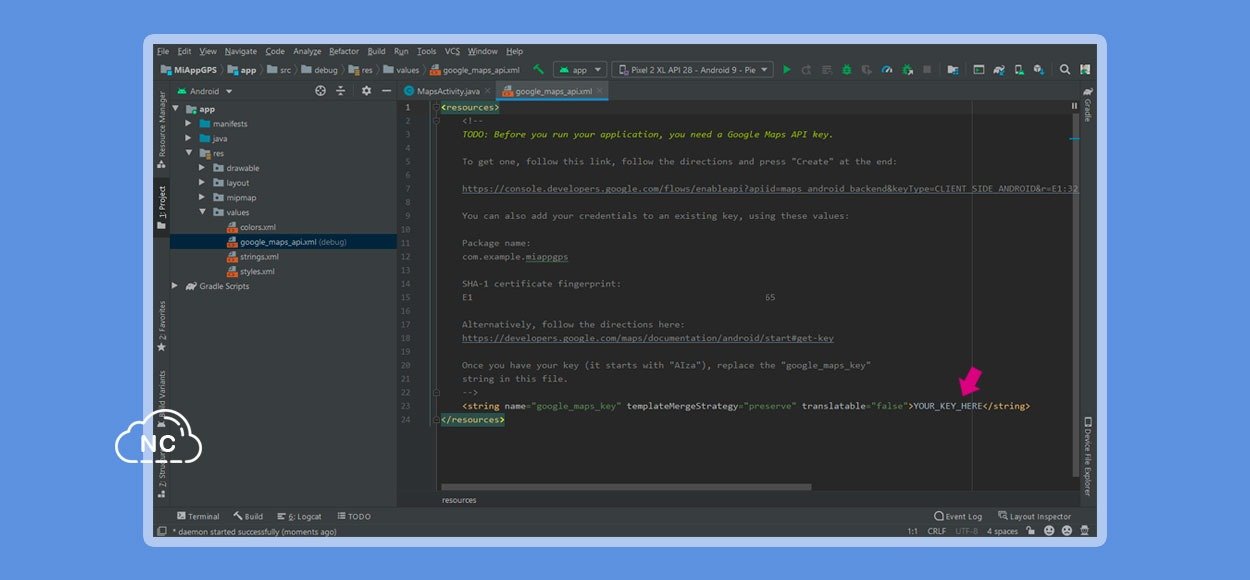Image resolution: width=1250 pixels, height=580 pixels.
Task: Click the locate-file target icon in Project panel
Action: tap(320, 91)
